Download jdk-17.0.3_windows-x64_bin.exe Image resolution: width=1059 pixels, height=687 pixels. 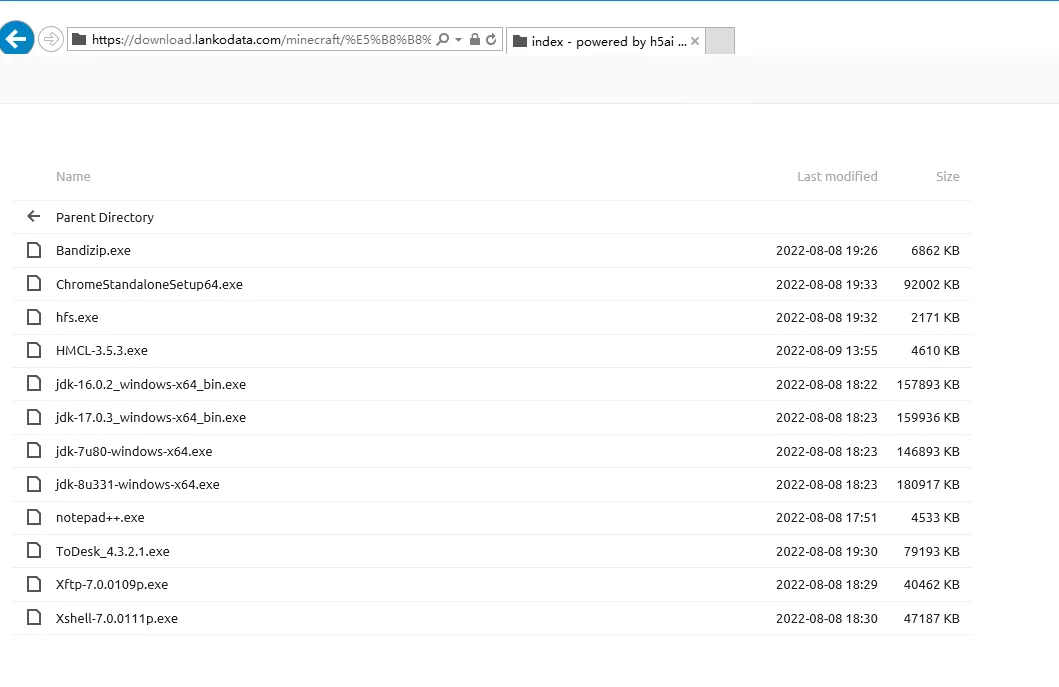click(x=151, y=417)
